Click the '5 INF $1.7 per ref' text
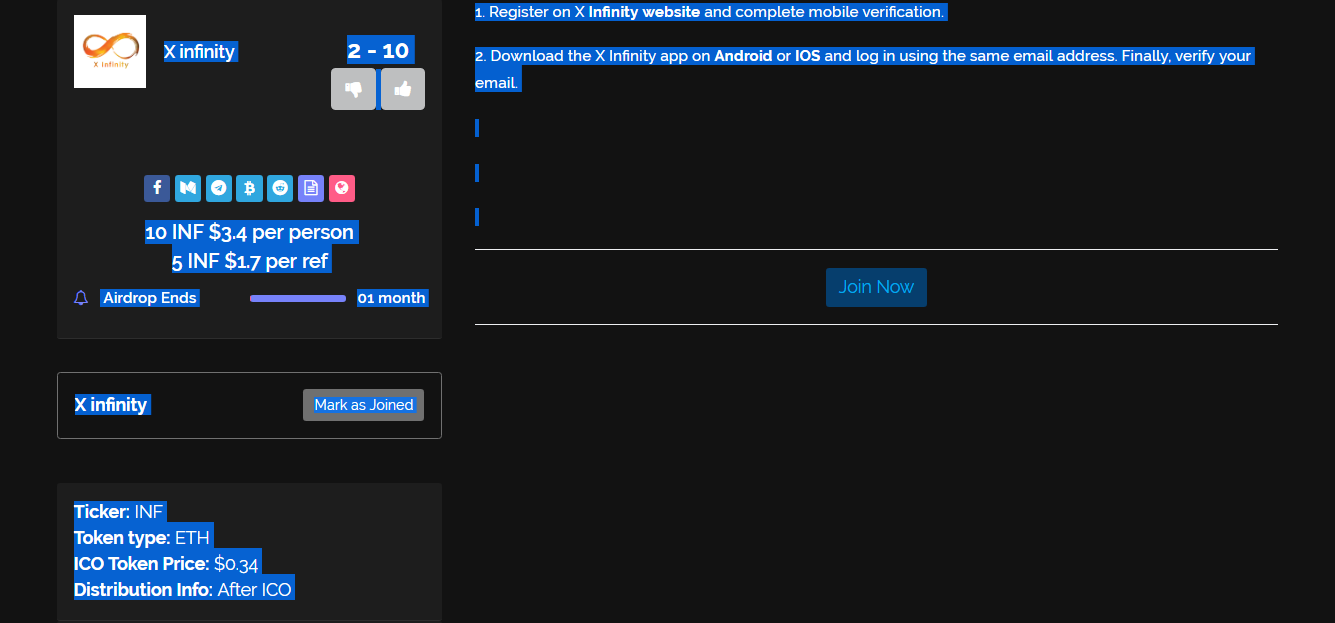Screen dimensions: 1335x623 tap(250, 262)
